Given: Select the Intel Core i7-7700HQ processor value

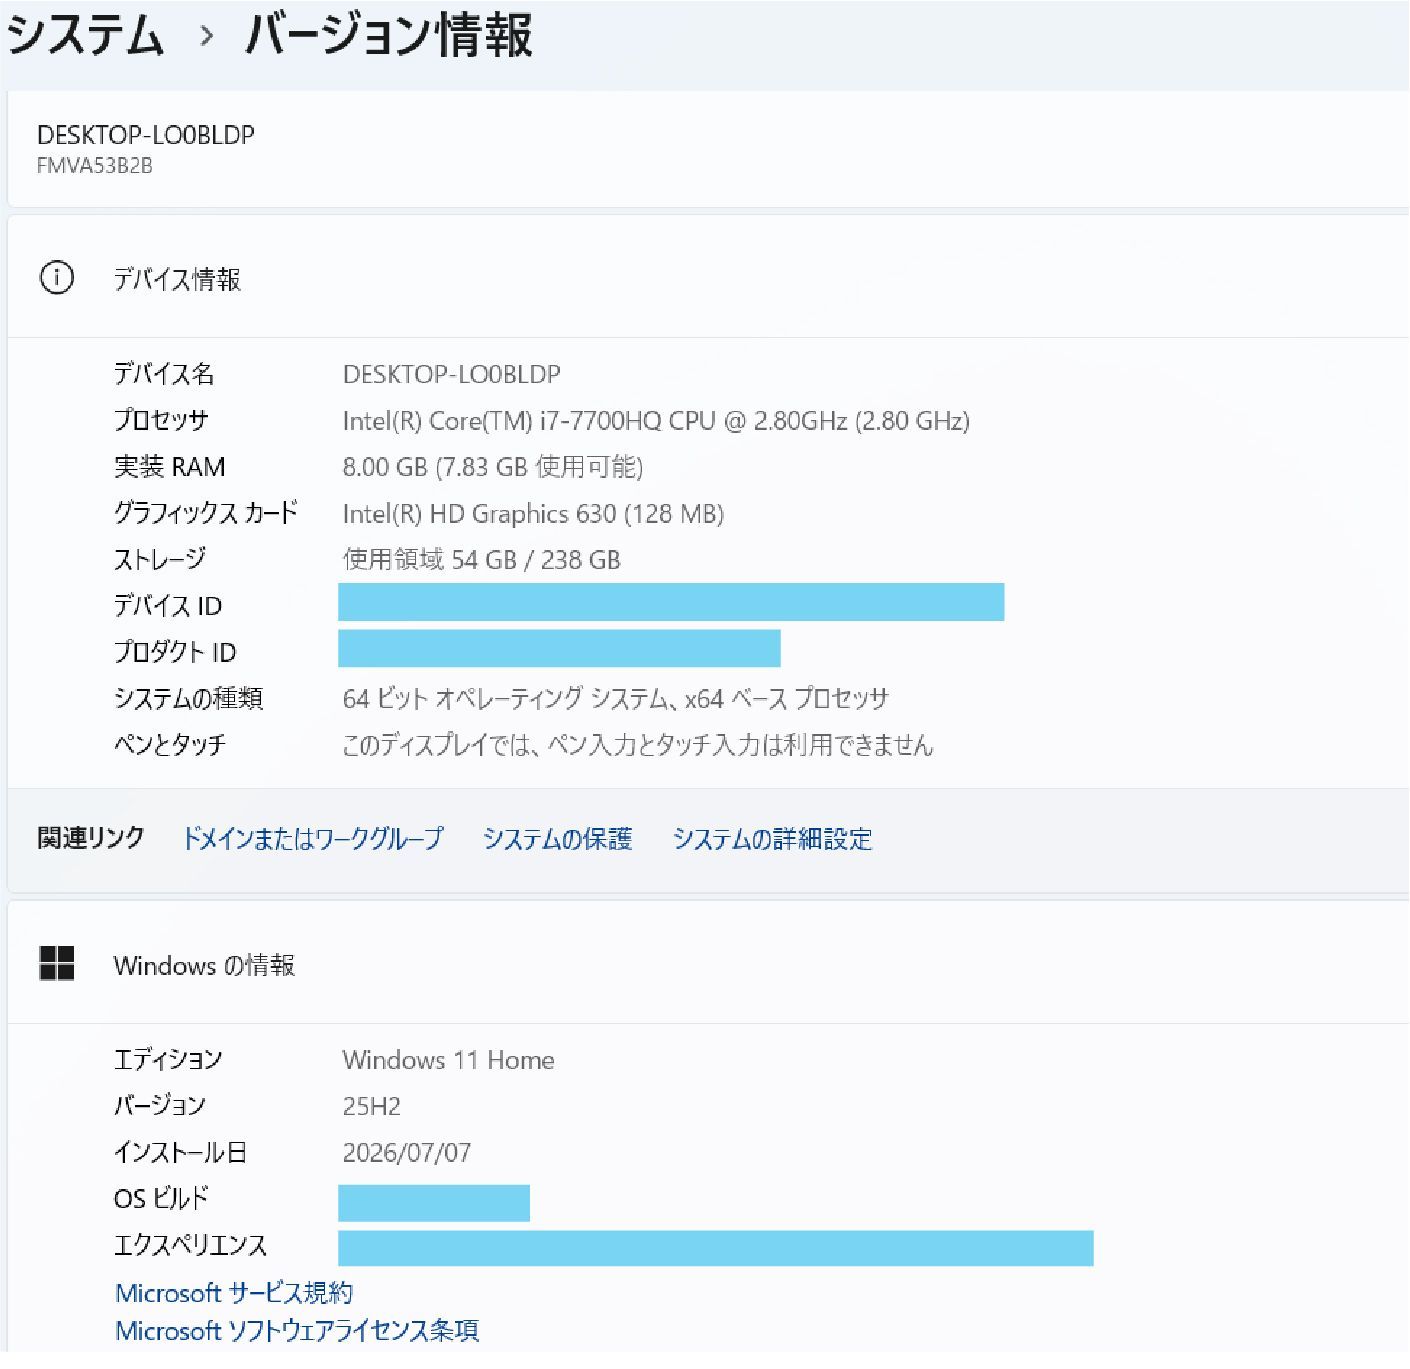Looking at the screenshot, I should 656,421.
